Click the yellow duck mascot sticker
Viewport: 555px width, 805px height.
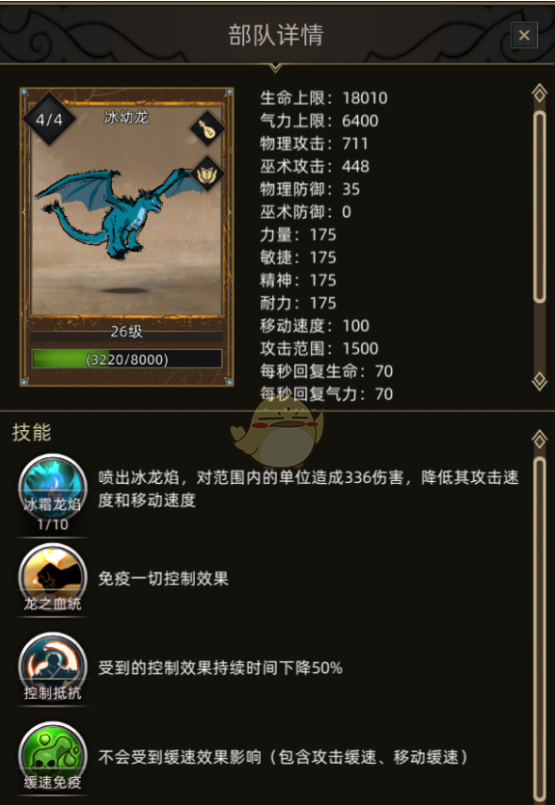278,432
